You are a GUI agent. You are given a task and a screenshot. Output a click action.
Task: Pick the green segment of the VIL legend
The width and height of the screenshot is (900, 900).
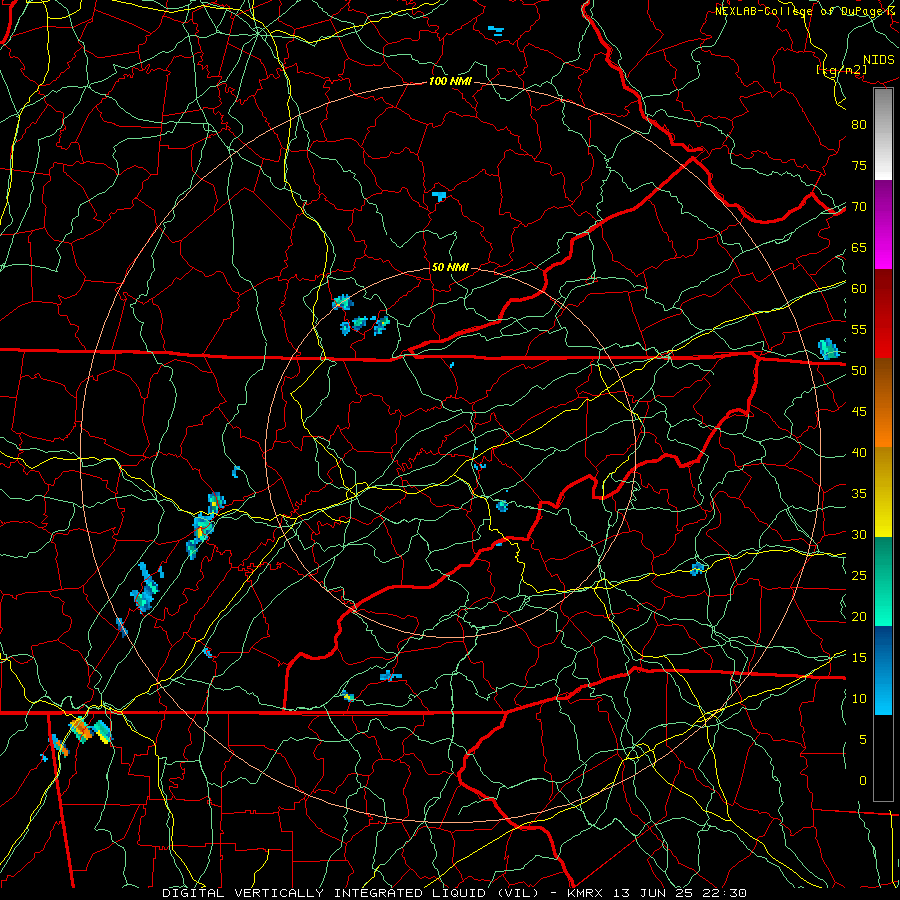click(883, 581)
